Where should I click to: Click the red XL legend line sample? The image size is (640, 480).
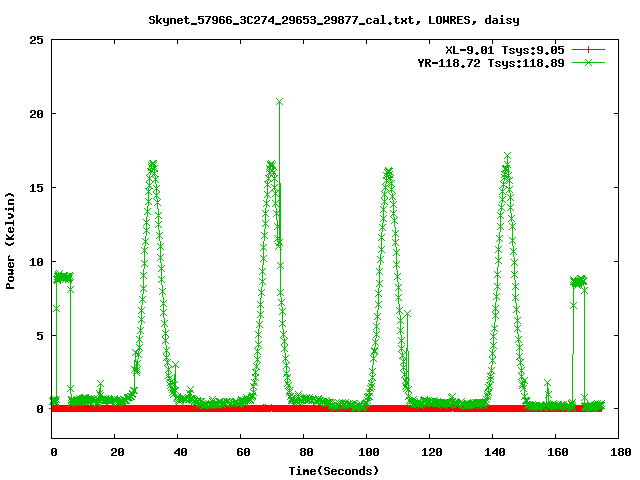(588, 50)
